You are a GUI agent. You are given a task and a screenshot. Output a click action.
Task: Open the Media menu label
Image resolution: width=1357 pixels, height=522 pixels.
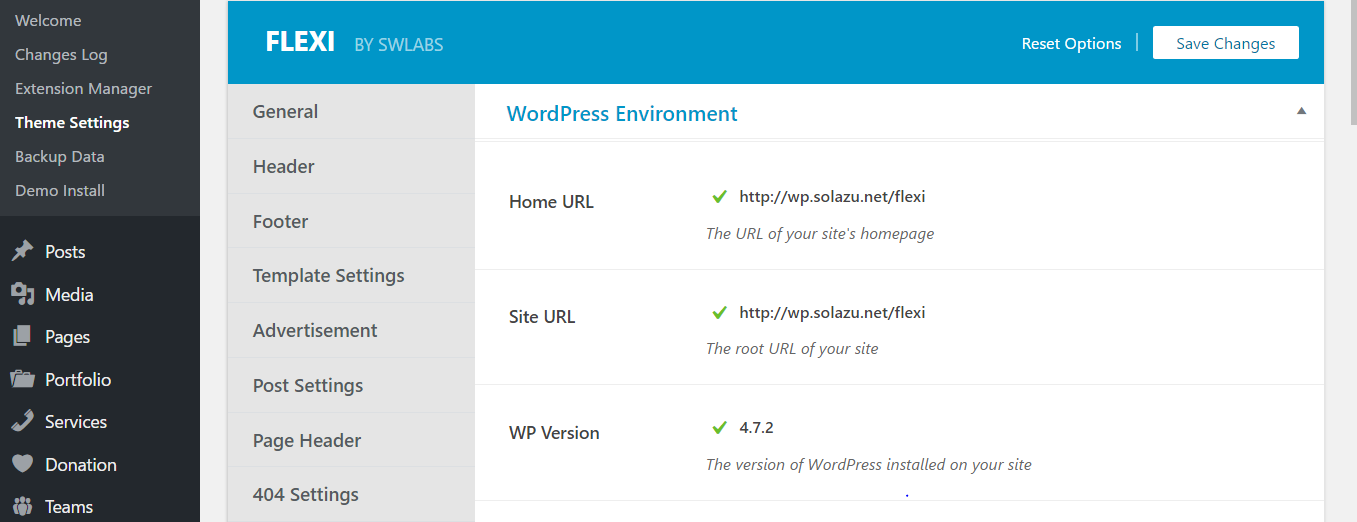pos(69,295)
